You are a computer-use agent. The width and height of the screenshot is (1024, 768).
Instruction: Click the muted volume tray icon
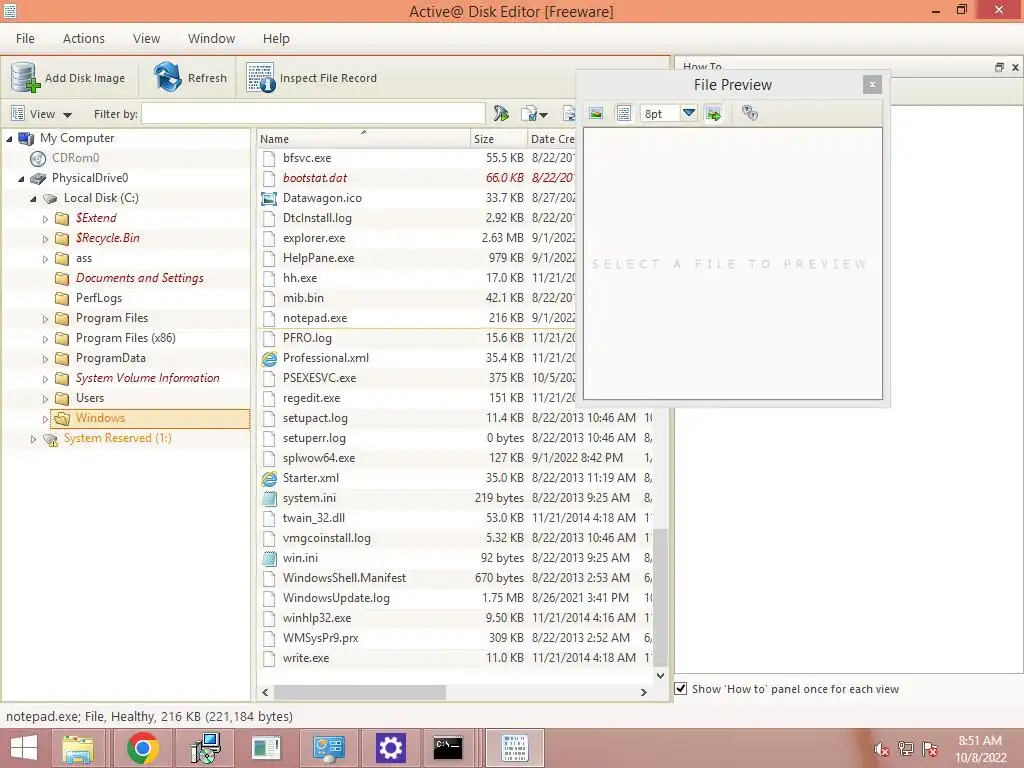881,749
